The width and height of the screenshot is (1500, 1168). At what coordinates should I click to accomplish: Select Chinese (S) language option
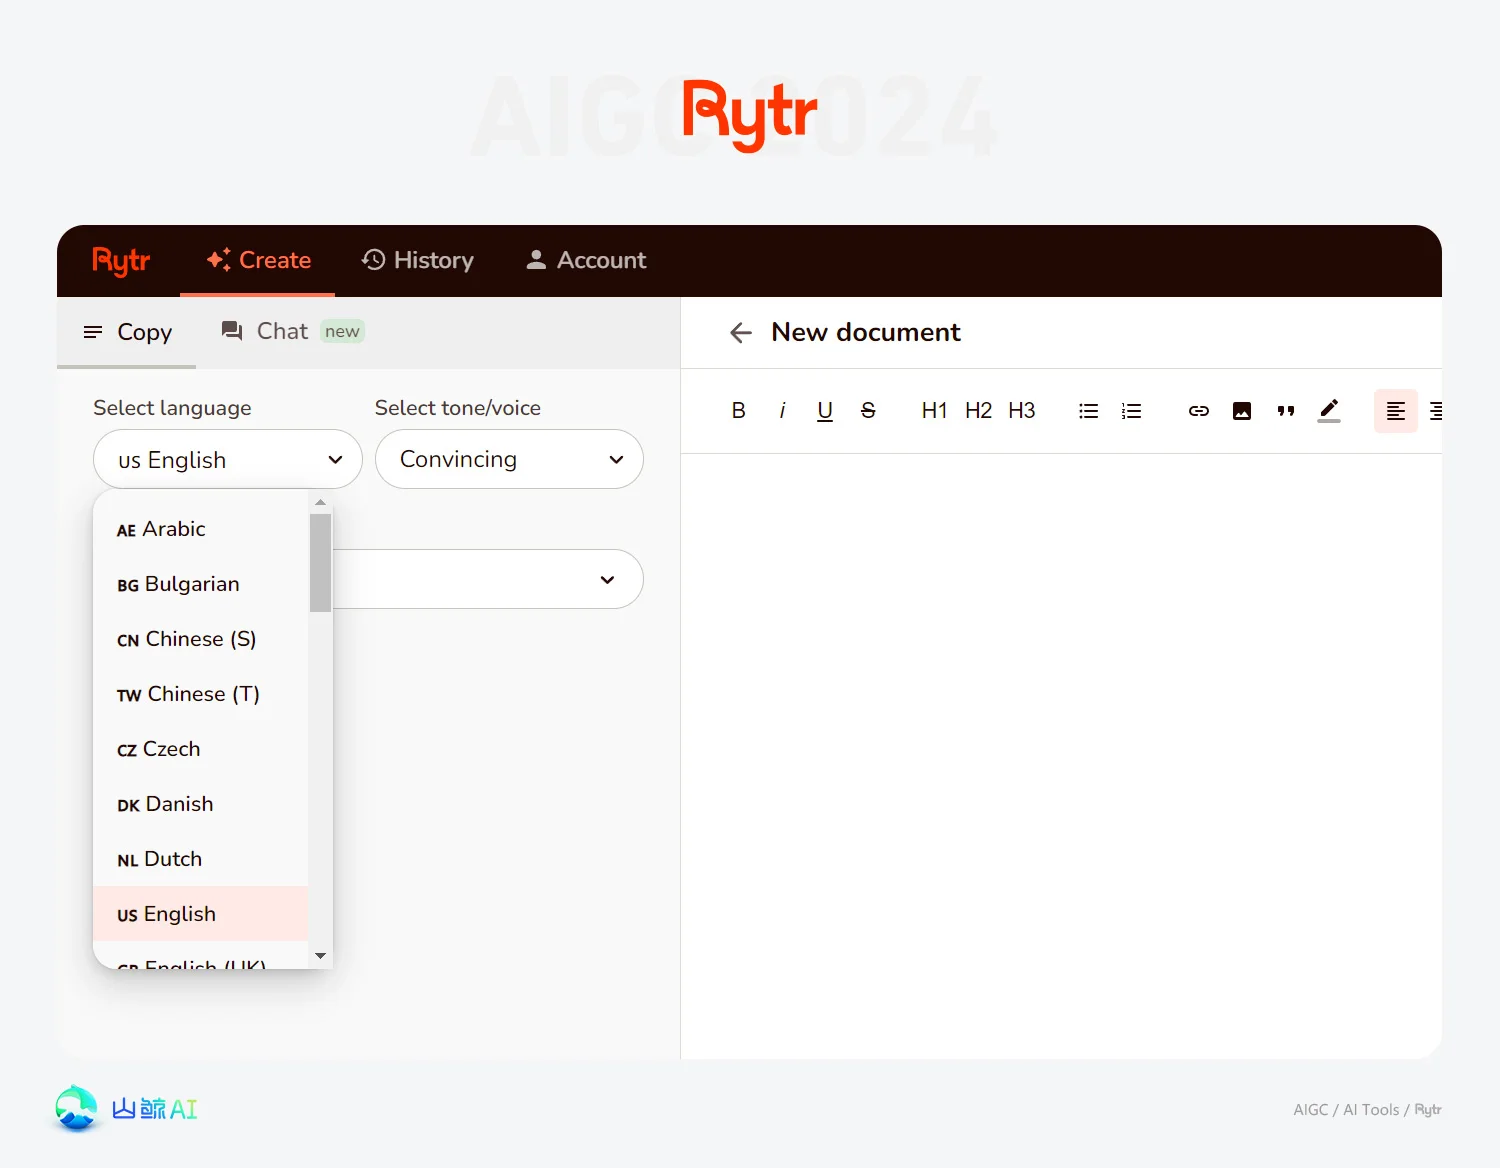click(x=201, y=639)
